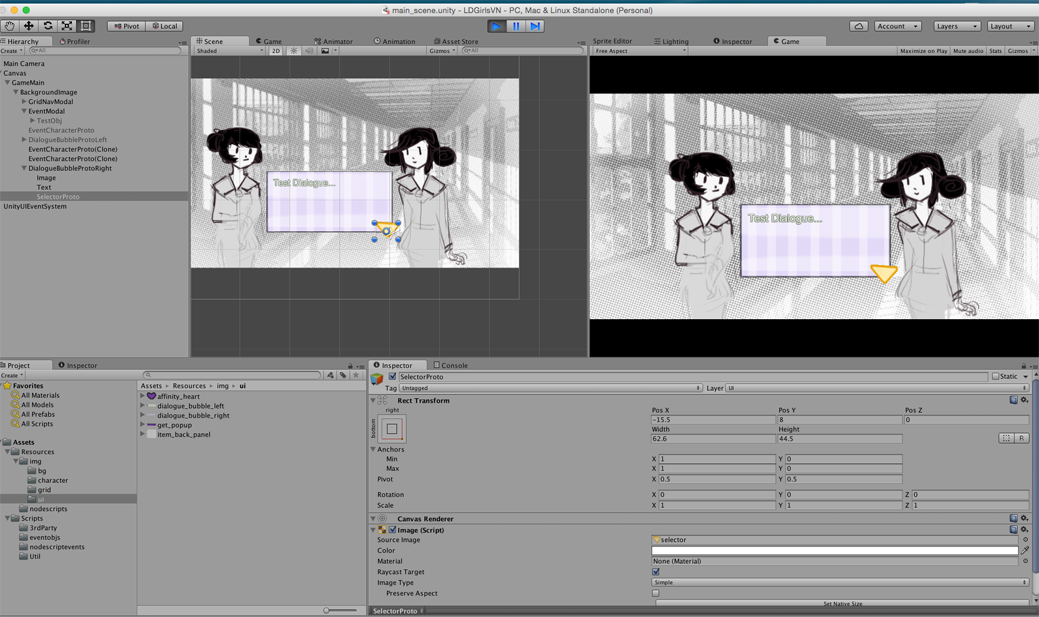The image size is (1039, 617).
Task: Select the Rotate tool in the toolbar
Action: pyautogui.click(x=48, y=26)
